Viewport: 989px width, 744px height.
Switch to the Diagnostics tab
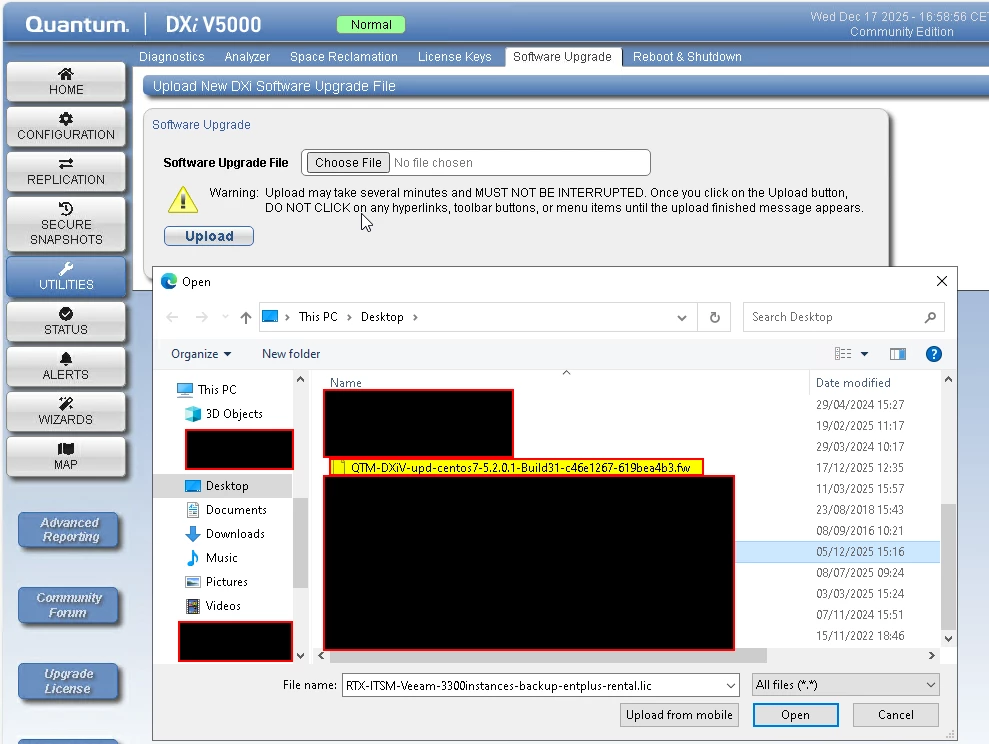click(172, 57)
